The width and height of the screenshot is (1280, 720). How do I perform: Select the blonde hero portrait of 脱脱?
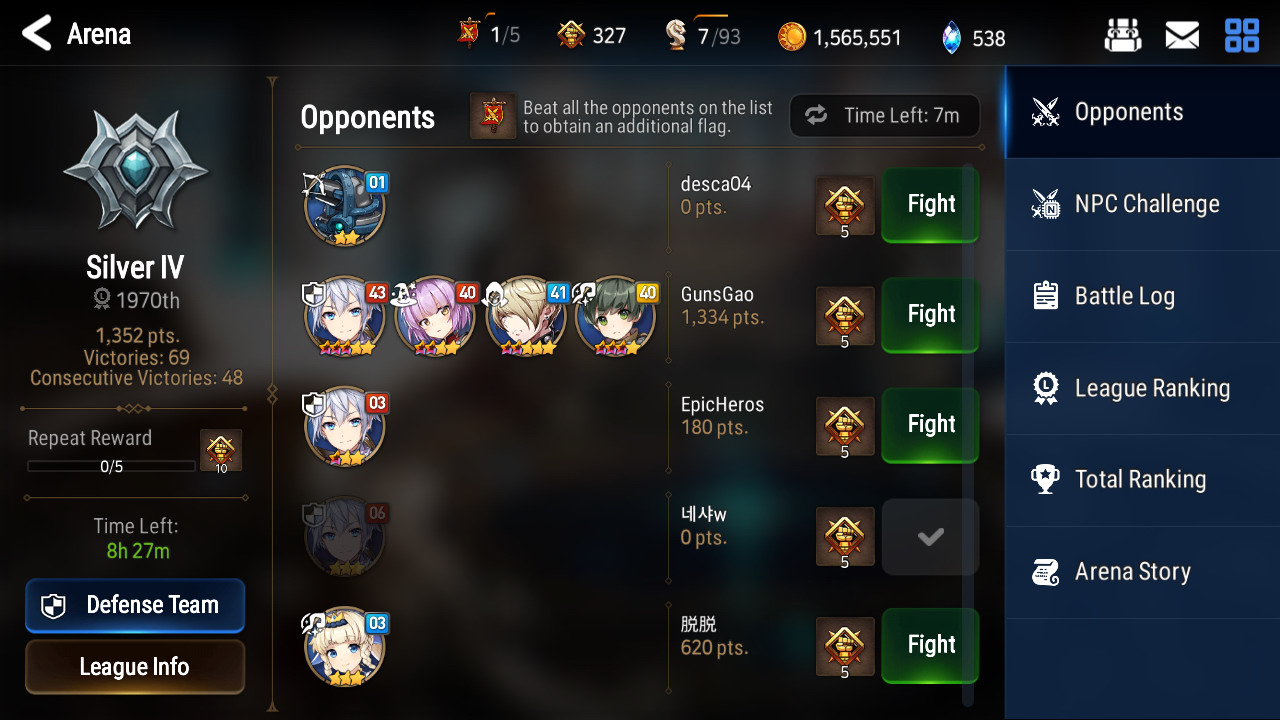pos(343,646)
